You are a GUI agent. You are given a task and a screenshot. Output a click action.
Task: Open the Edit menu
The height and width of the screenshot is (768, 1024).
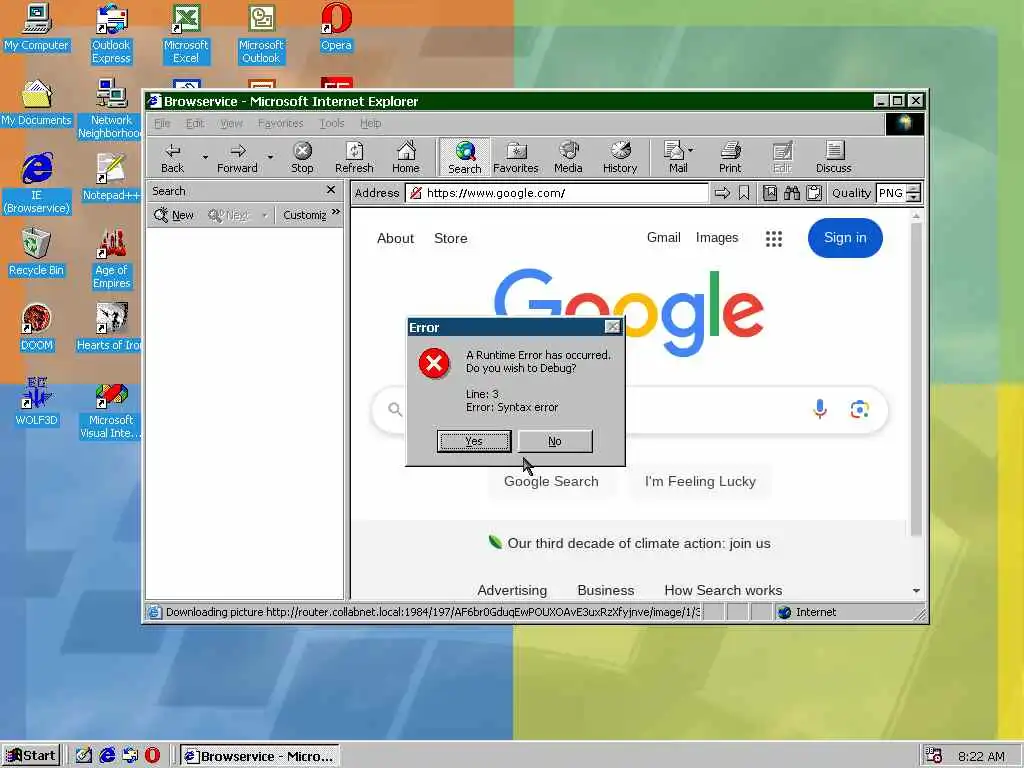pyautogui.click(x=195, y=123)
